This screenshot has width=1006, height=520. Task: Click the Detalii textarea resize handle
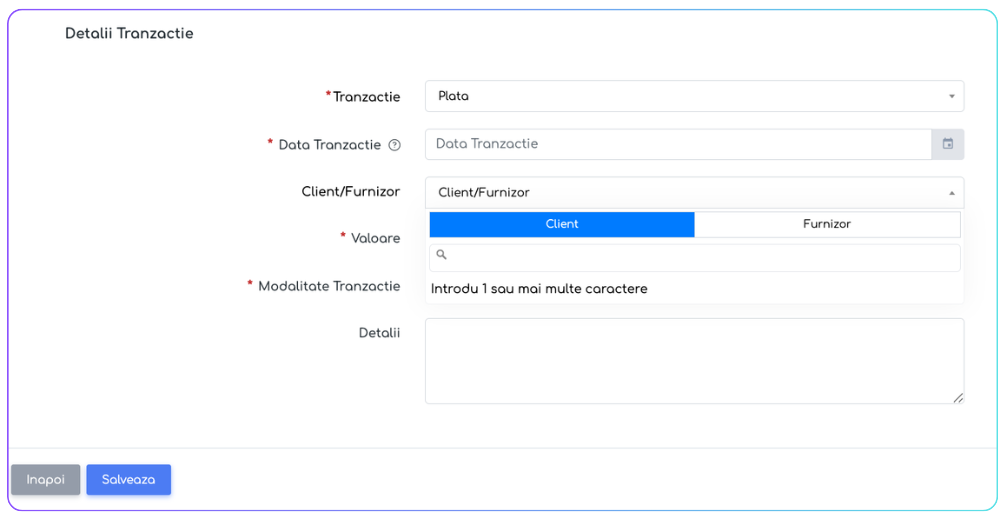(x=958, y=397)
